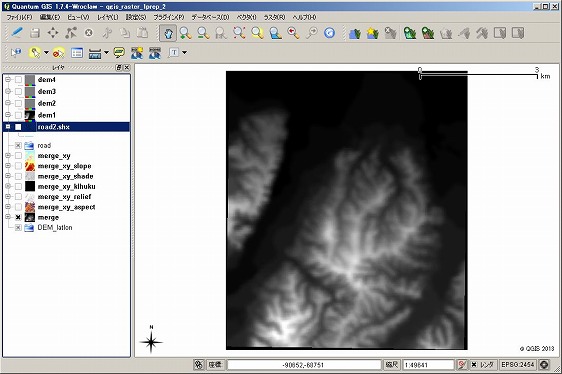Select the Identify Features tool

(x=16, y=53)
